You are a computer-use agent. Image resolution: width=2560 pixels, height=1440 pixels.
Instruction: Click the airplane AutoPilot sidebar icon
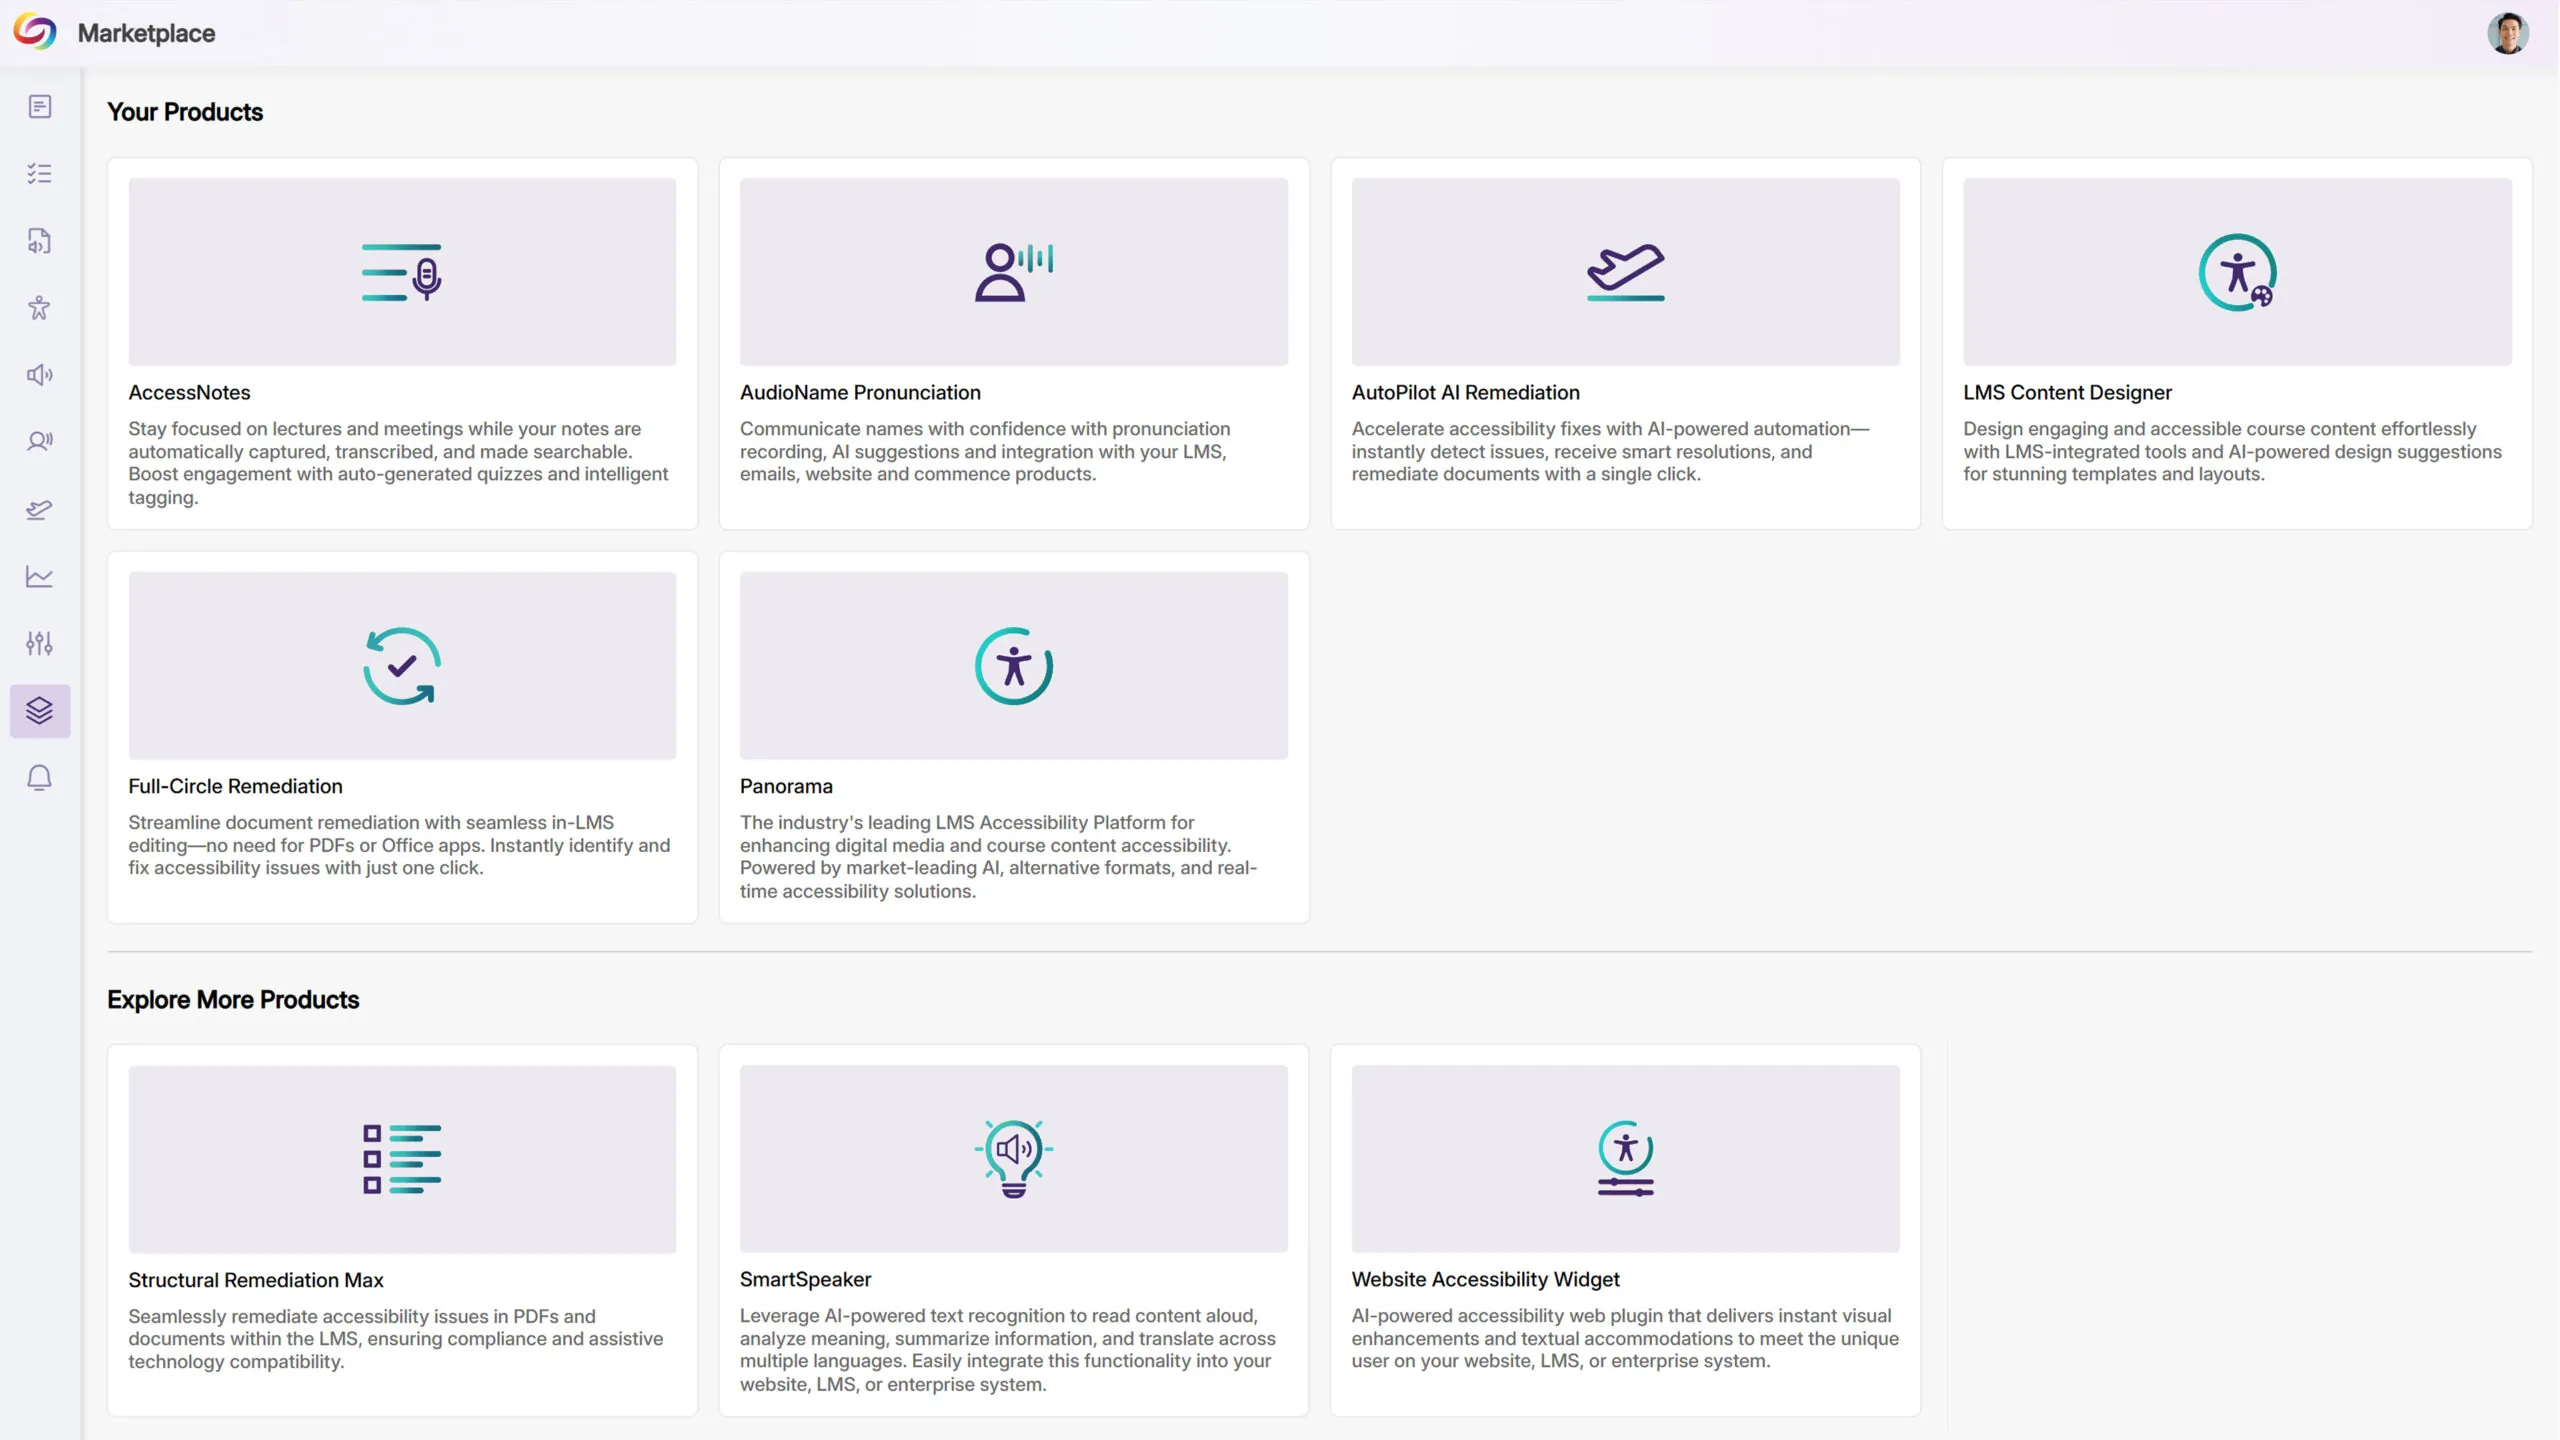[40, 510]
